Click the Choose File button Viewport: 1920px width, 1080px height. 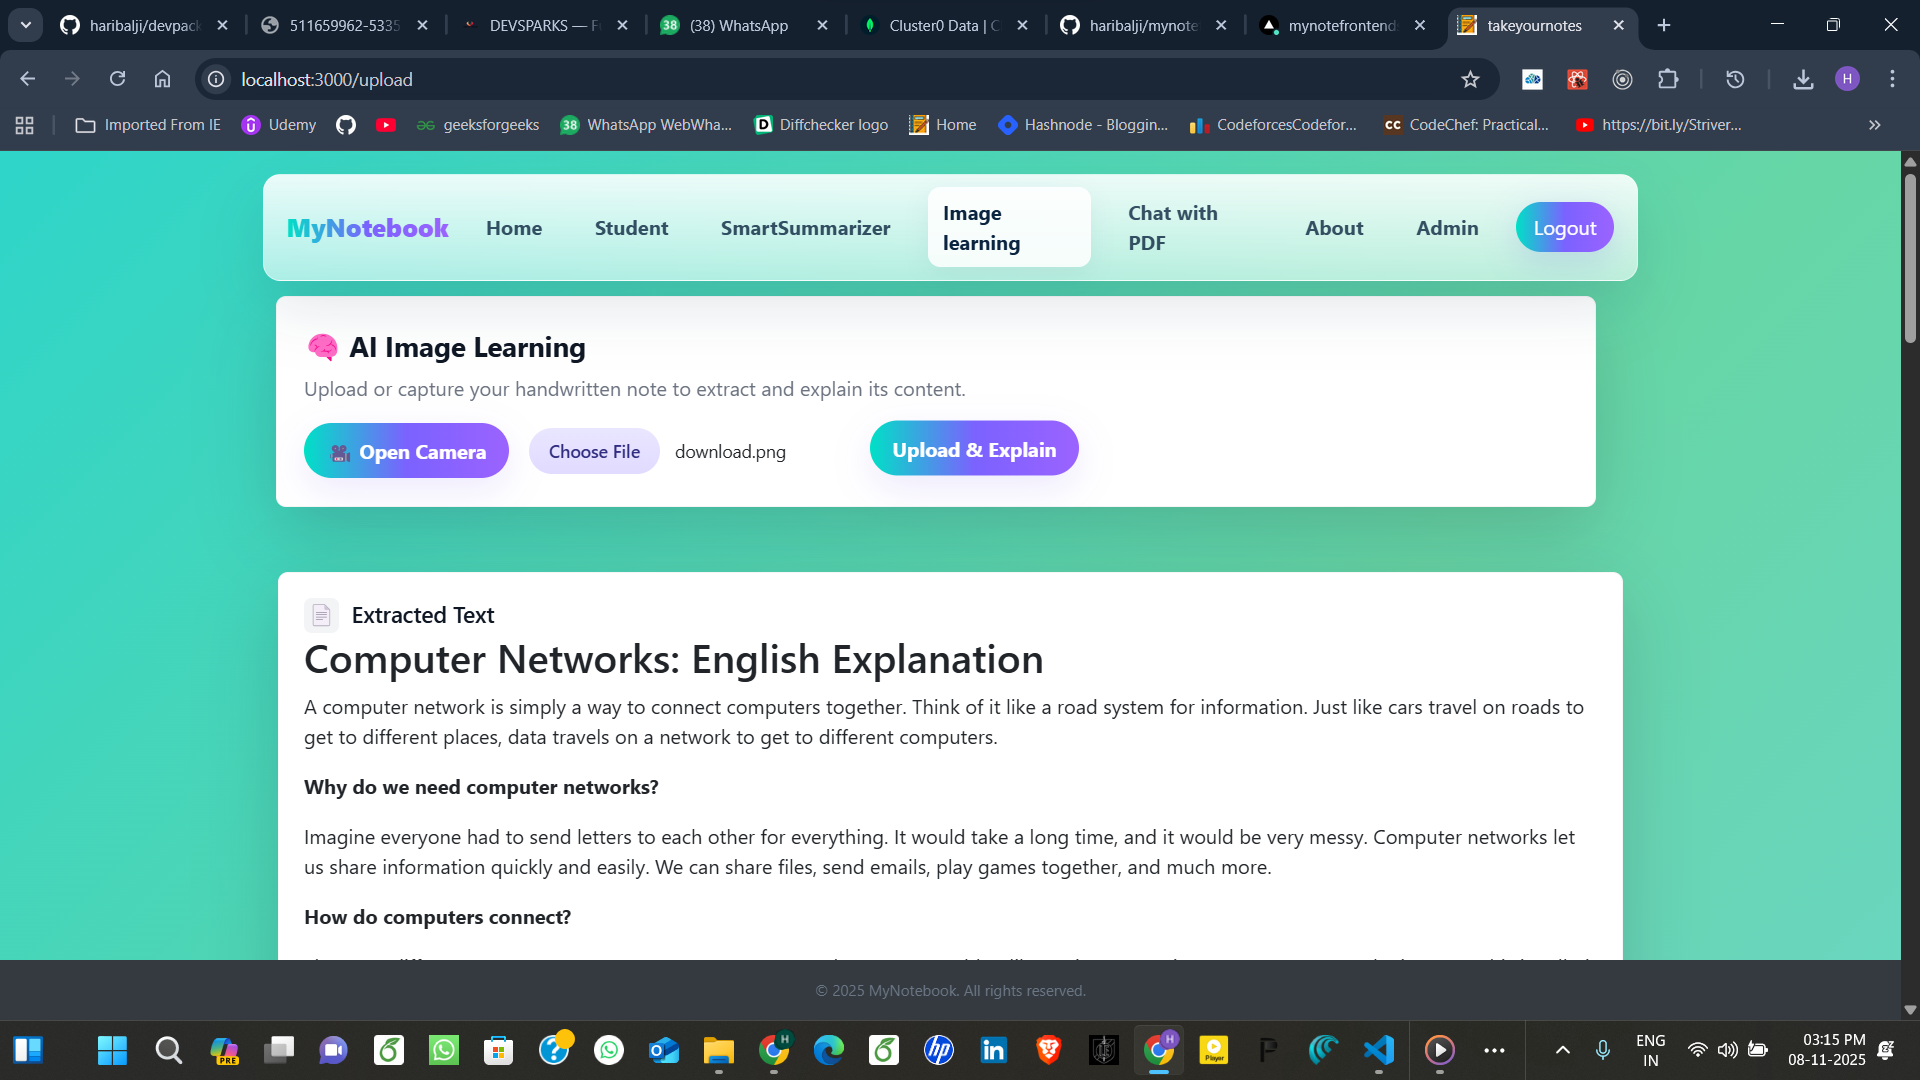(594, 451)
